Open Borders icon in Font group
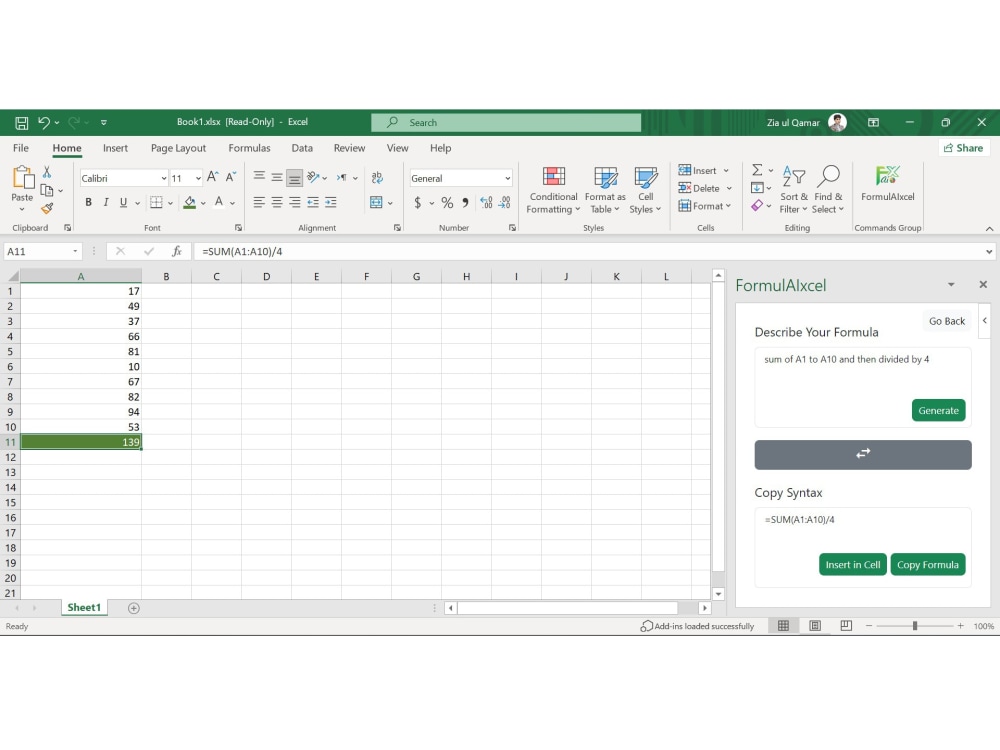The width and height of the screenshot is (1000, 750). (156, 203)
